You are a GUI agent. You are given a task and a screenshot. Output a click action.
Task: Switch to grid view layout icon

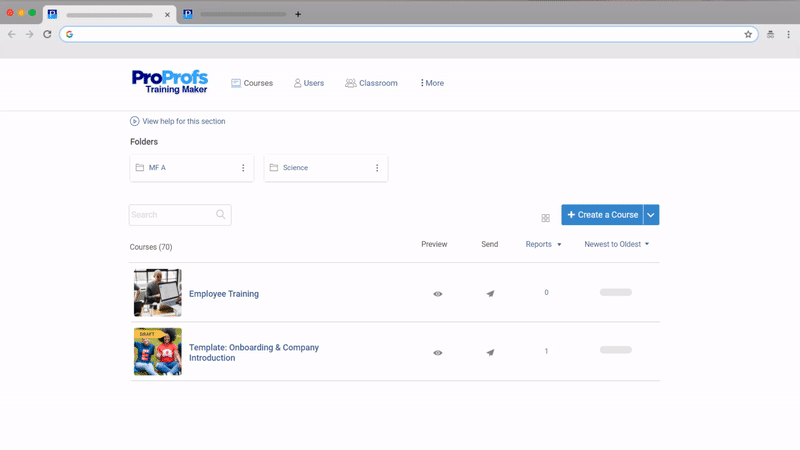click(545, 218)
